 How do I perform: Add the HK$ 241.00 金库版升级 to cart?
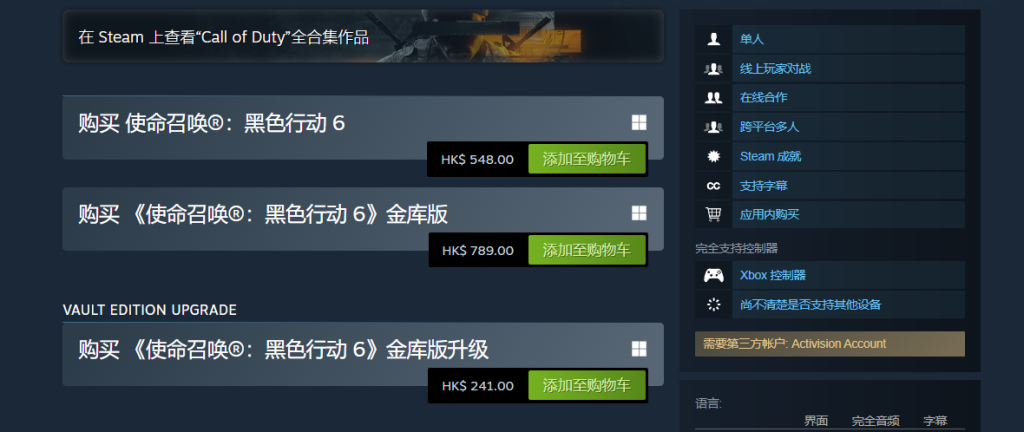tap(586, 386)
